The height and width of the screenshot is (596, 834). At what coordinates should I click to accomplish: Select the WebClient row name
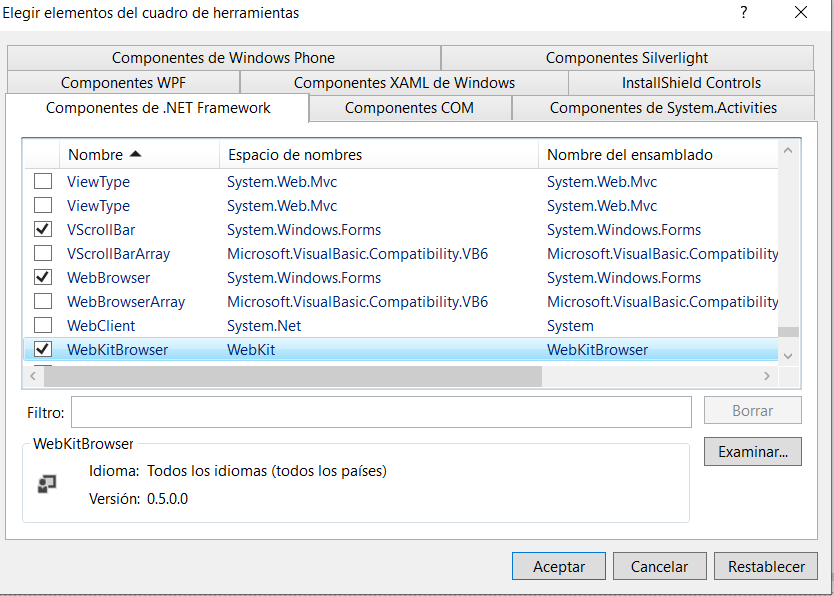[x=101, y=325]
